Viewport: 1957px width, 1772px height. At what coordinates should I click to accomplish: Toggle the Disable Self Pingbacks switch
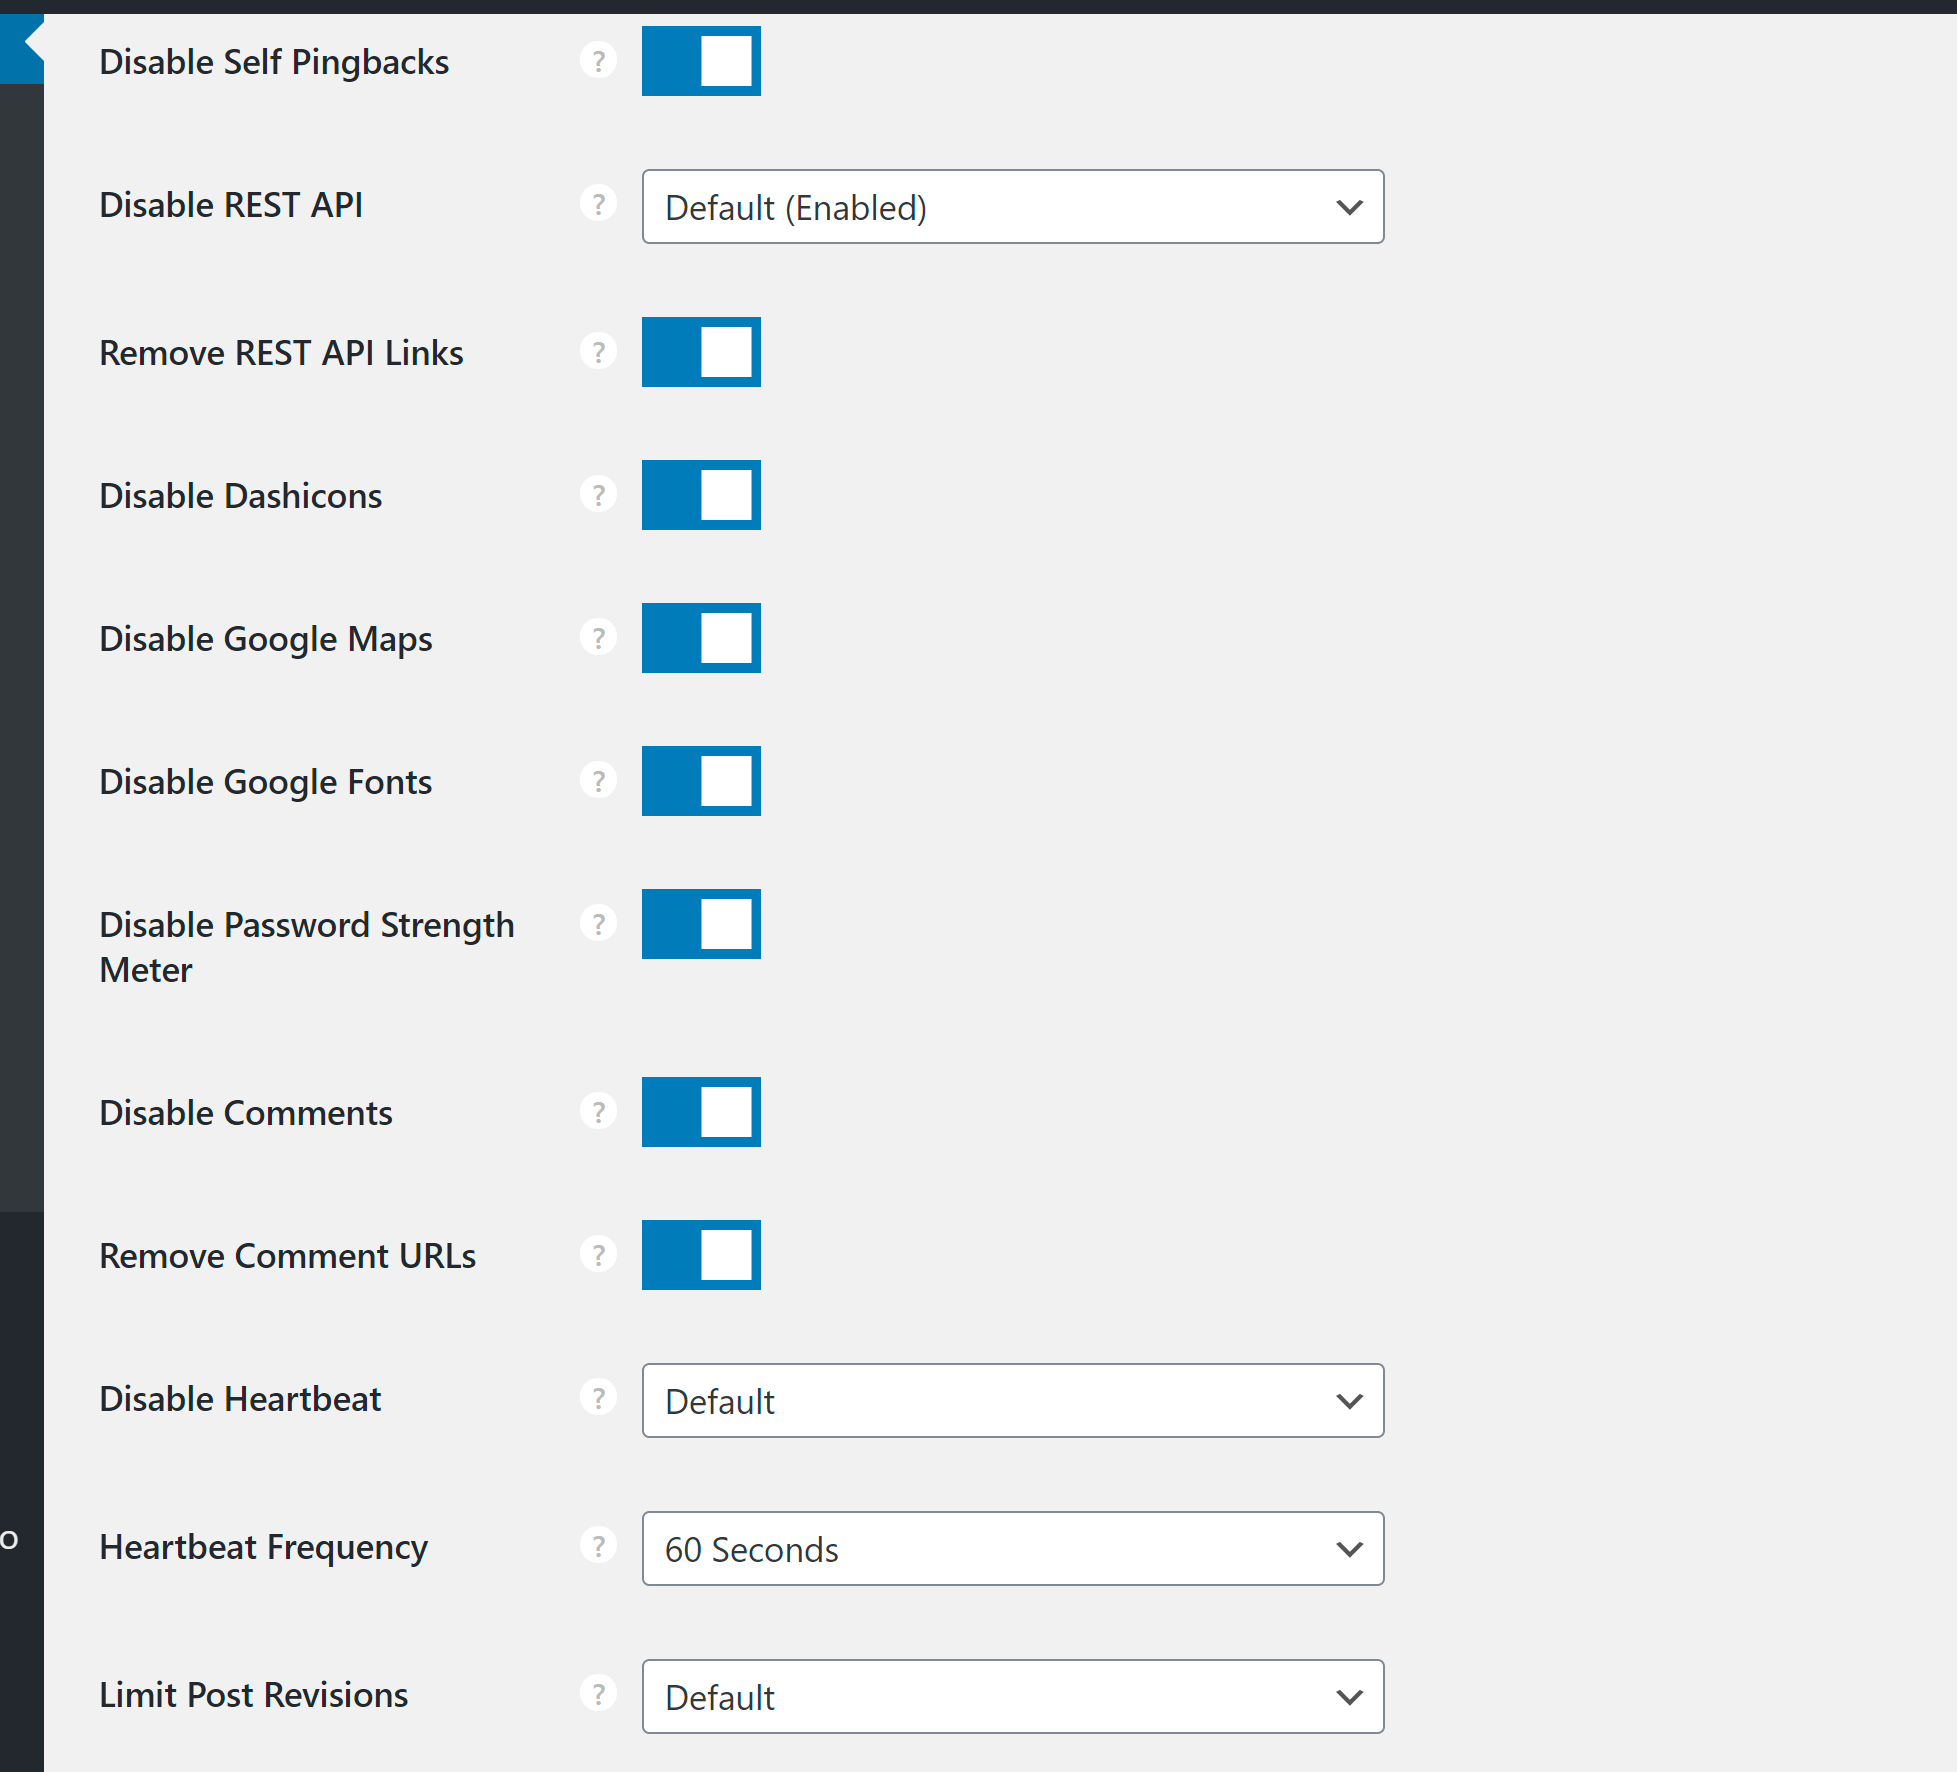pyautogui.click(x=701, y=61)
